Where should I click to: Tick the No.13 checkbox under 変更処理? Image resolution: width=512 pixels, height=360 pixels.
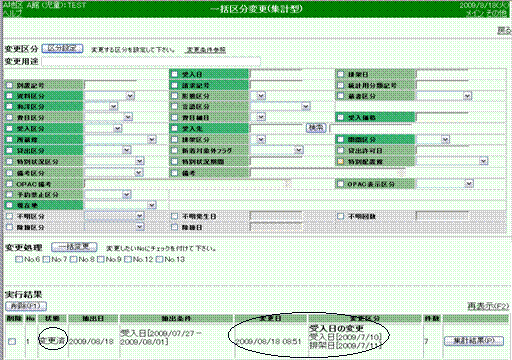click(160, 259)
